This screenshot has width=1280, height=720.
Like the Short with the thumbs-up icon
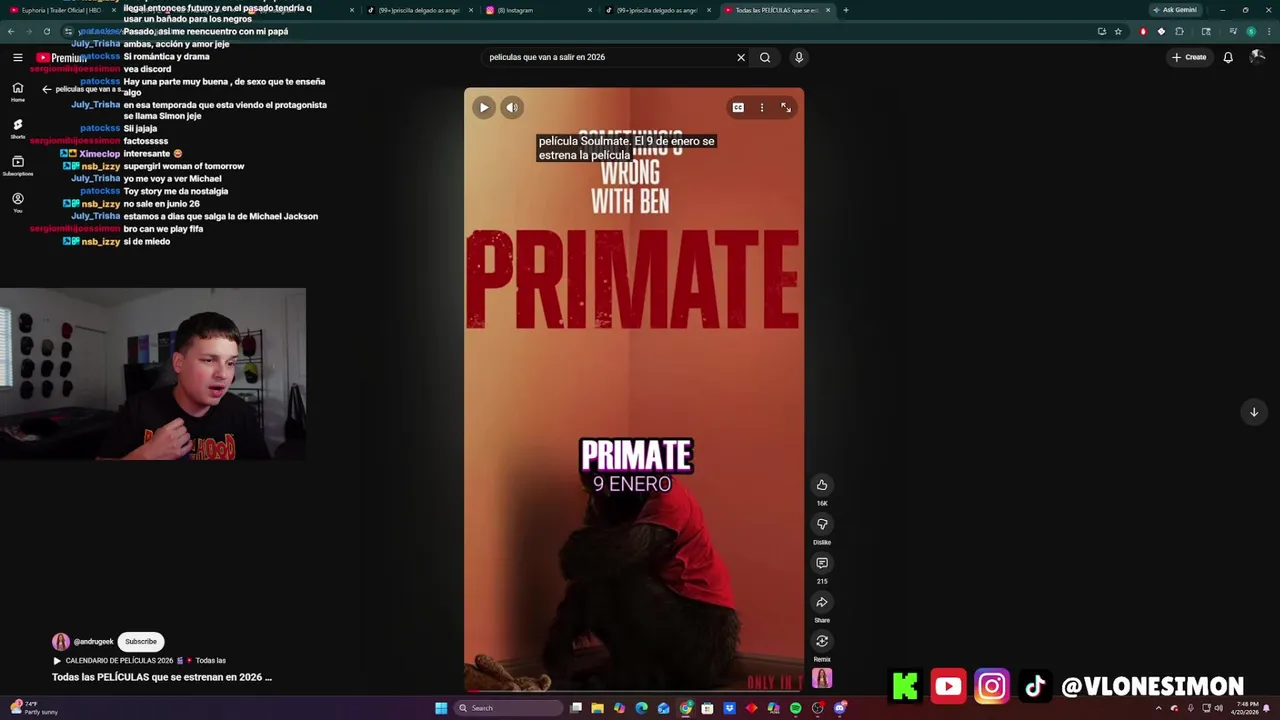(822, 485)
